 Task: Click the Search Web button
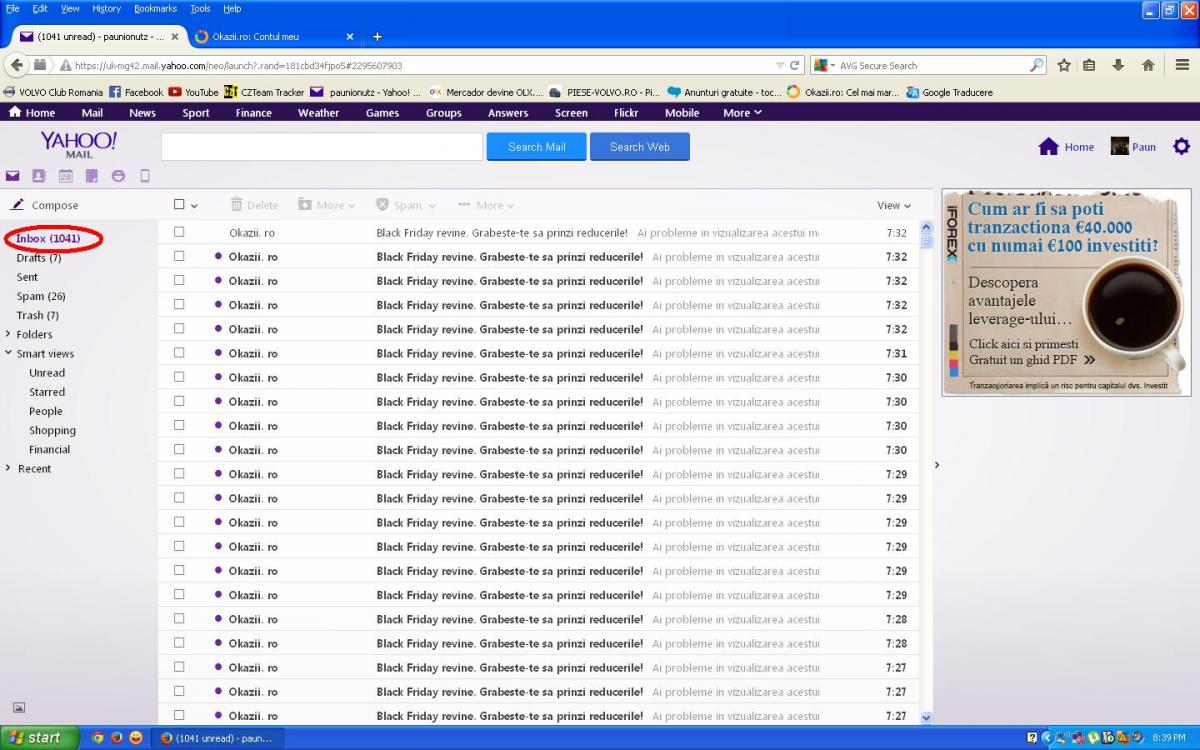click(640, 146)
